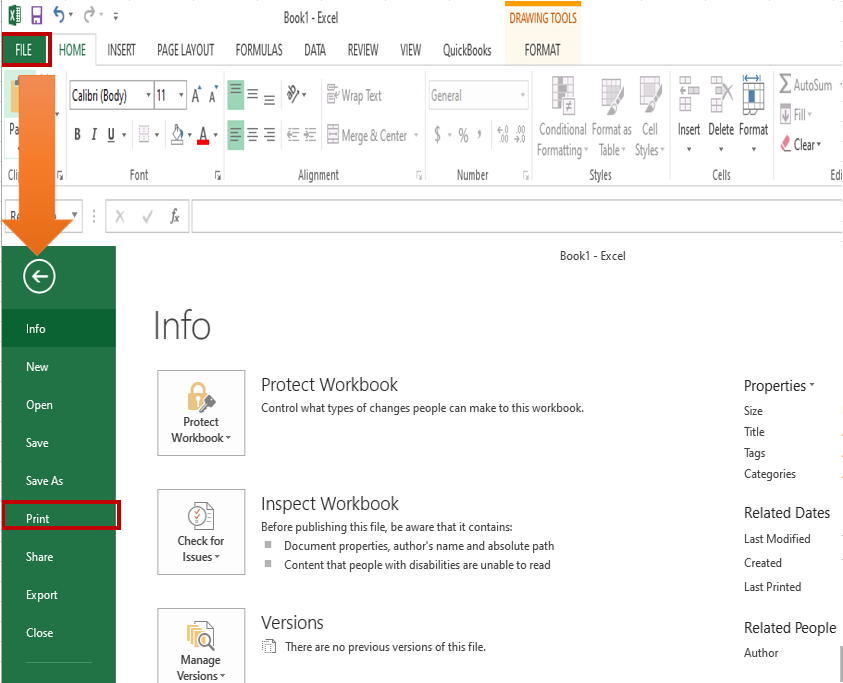
Task: Toggle Italic formatting
Action: coord(94,135)
